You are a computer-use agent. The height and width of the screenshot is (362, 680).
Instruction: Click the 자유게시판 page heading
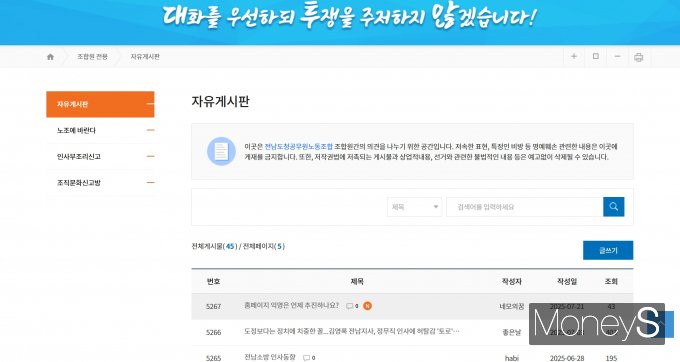[221, 101]
